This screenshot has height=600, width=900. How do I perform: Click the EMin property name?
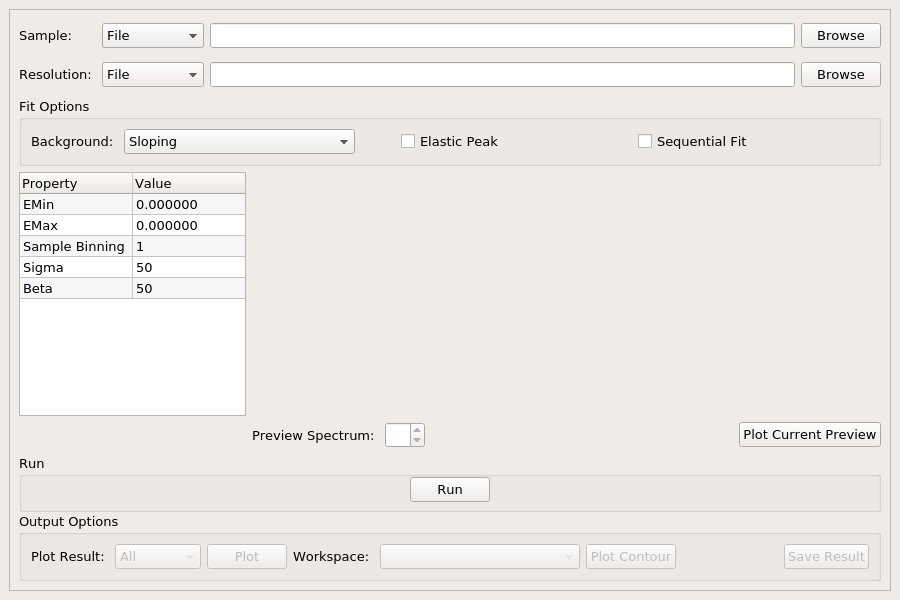(76, 204)
